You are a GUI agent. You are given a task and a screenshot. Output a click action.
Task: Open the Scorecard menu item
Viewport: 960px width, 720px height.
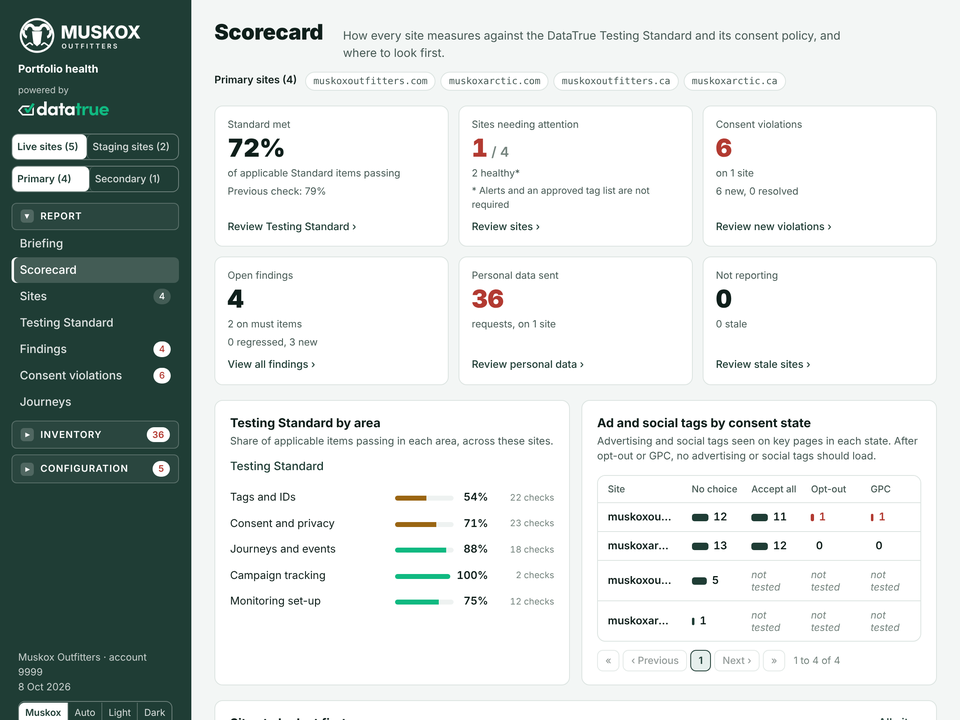click(x=95, y=270)
